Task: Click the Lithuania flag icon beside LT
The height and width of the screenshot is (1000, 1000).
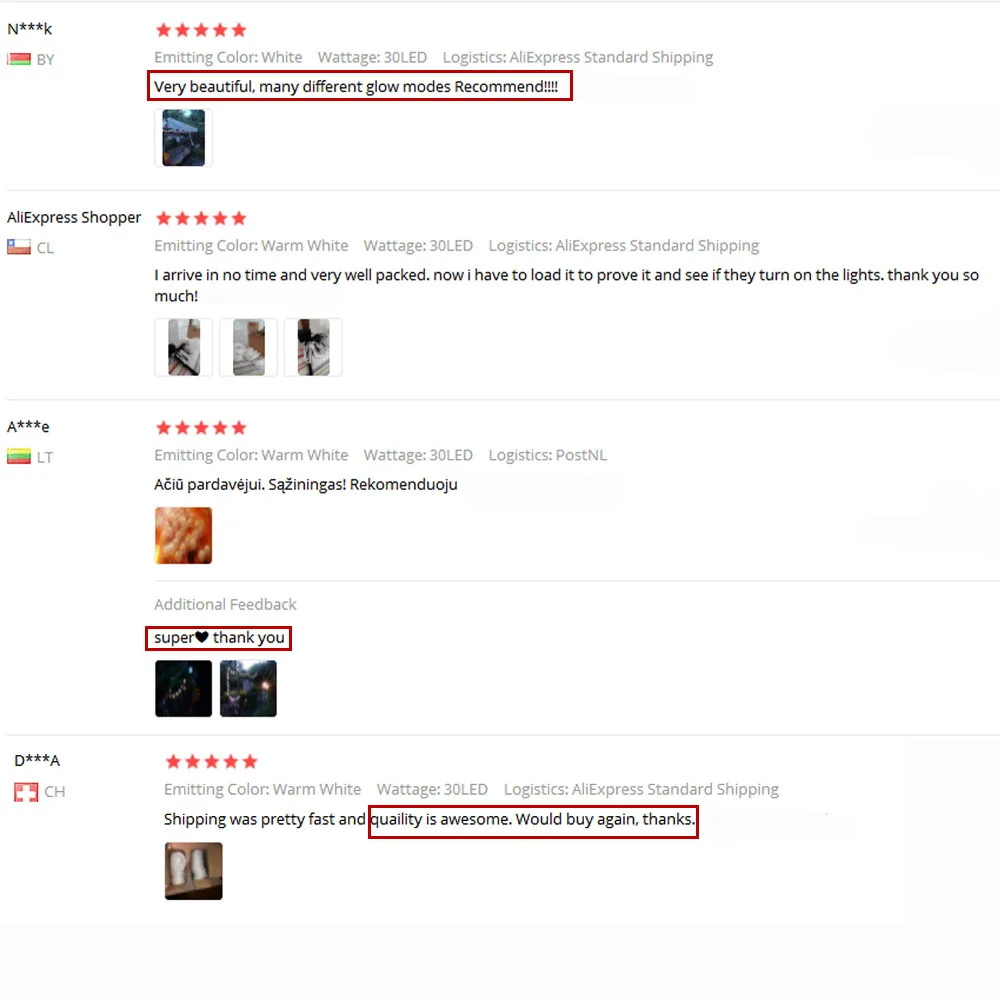Action: (18, 457)
